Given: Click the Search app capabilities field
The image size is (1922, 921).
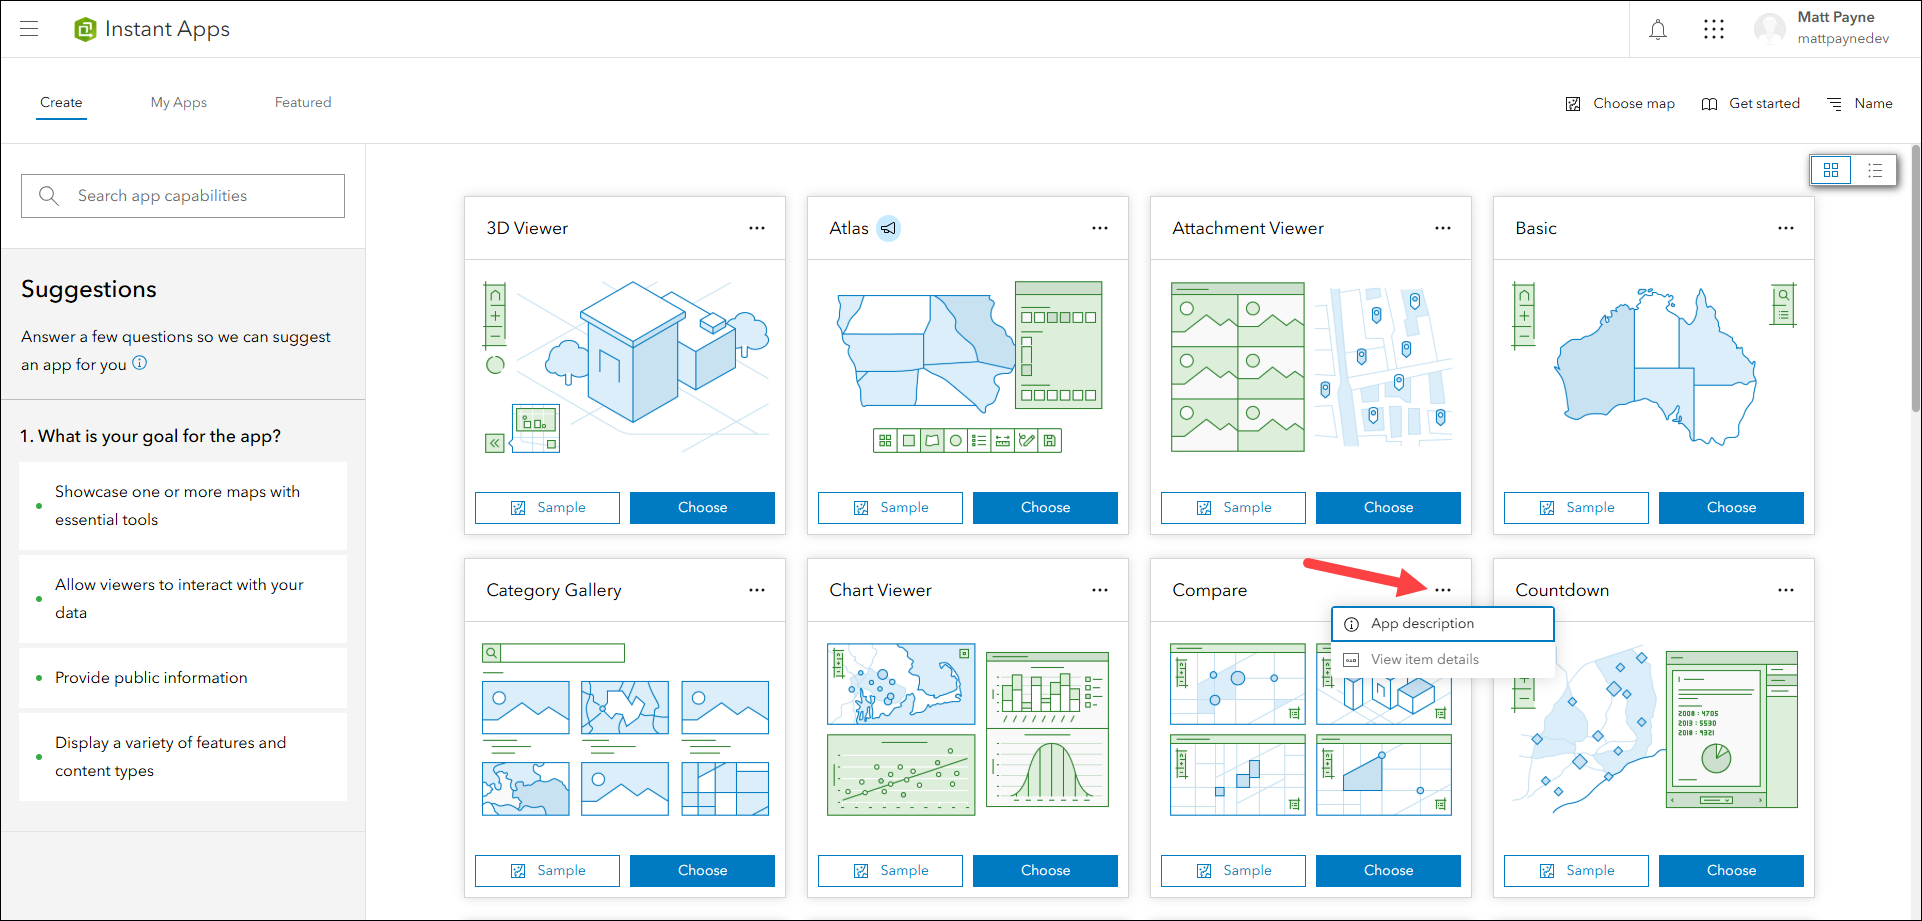Looking at the screenshot, I should click(x=183, y=196).
